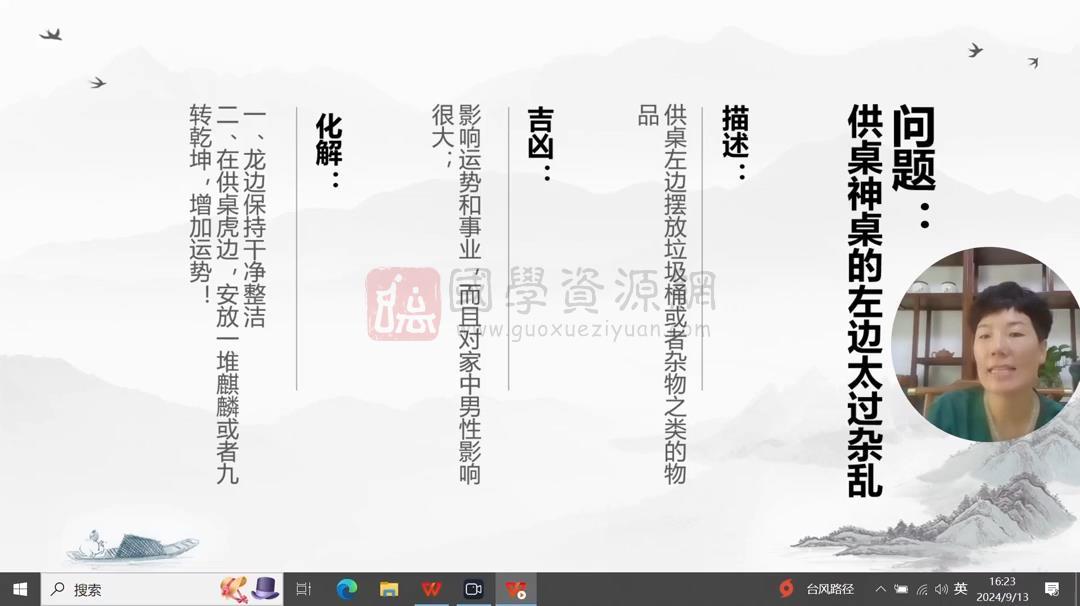Image resolution: width=1080 pixels, height=606 pixels.
Task: Open Task View from the taskbar
Action: click(x=304, y=590)
